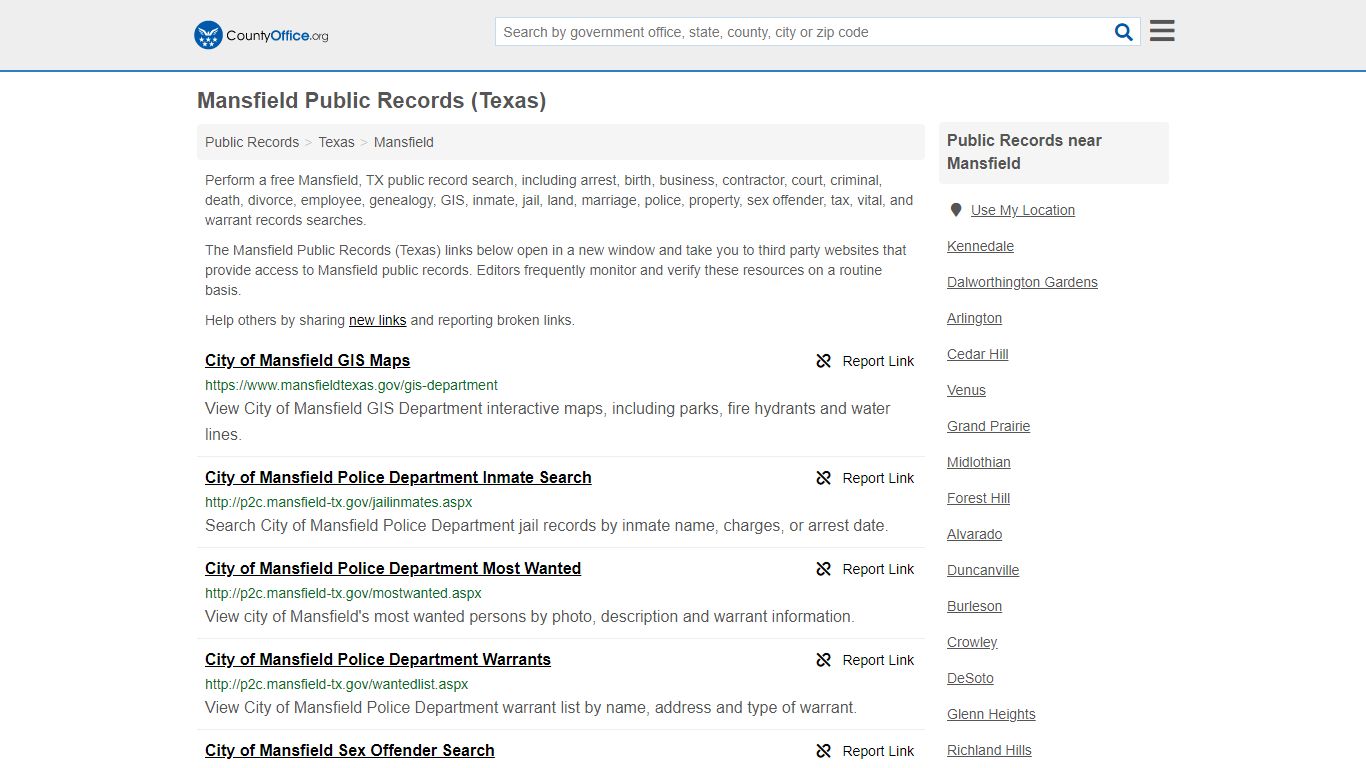The image size is (1366, 768).
Task: Open the mostwanted.aspx URL
Action: click(x=343, y=593)
